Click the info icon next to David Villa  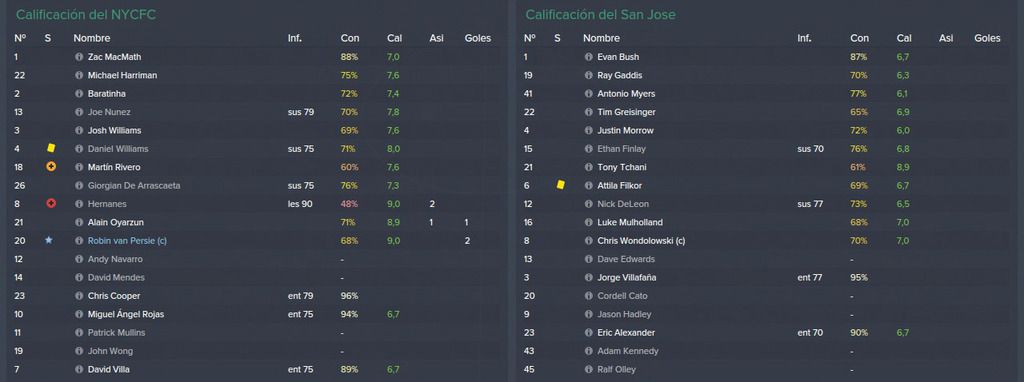coord(79,369)
